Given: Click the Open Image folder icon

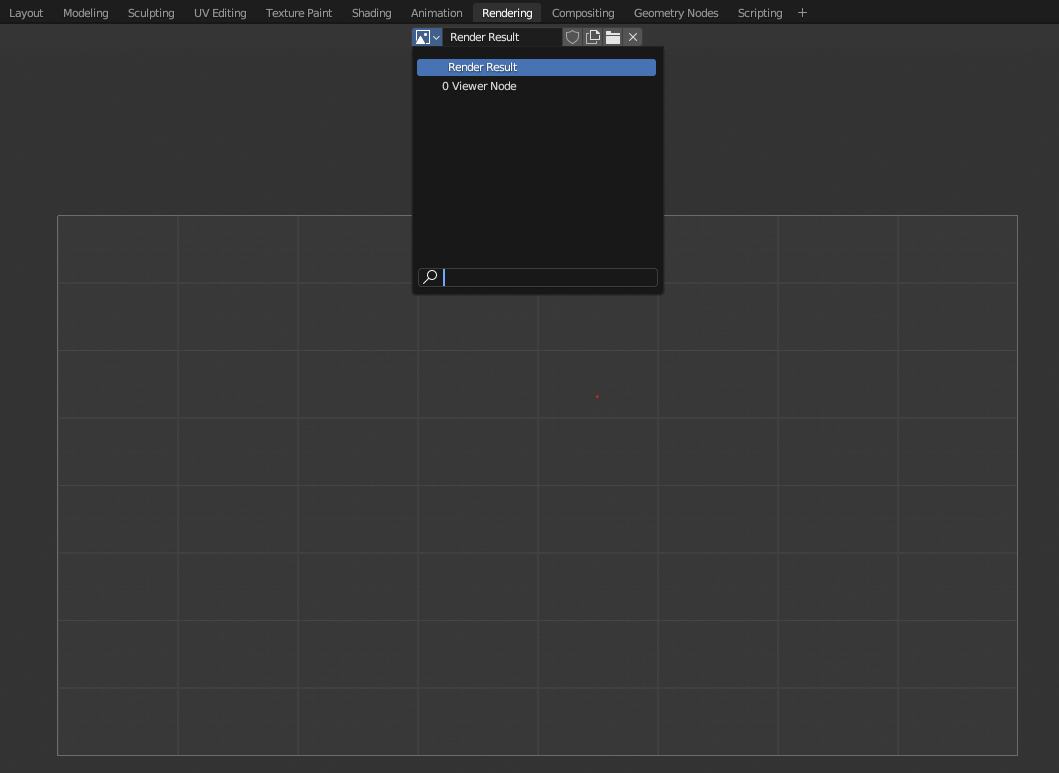Looking at the screenshot, I should (612, 37).
